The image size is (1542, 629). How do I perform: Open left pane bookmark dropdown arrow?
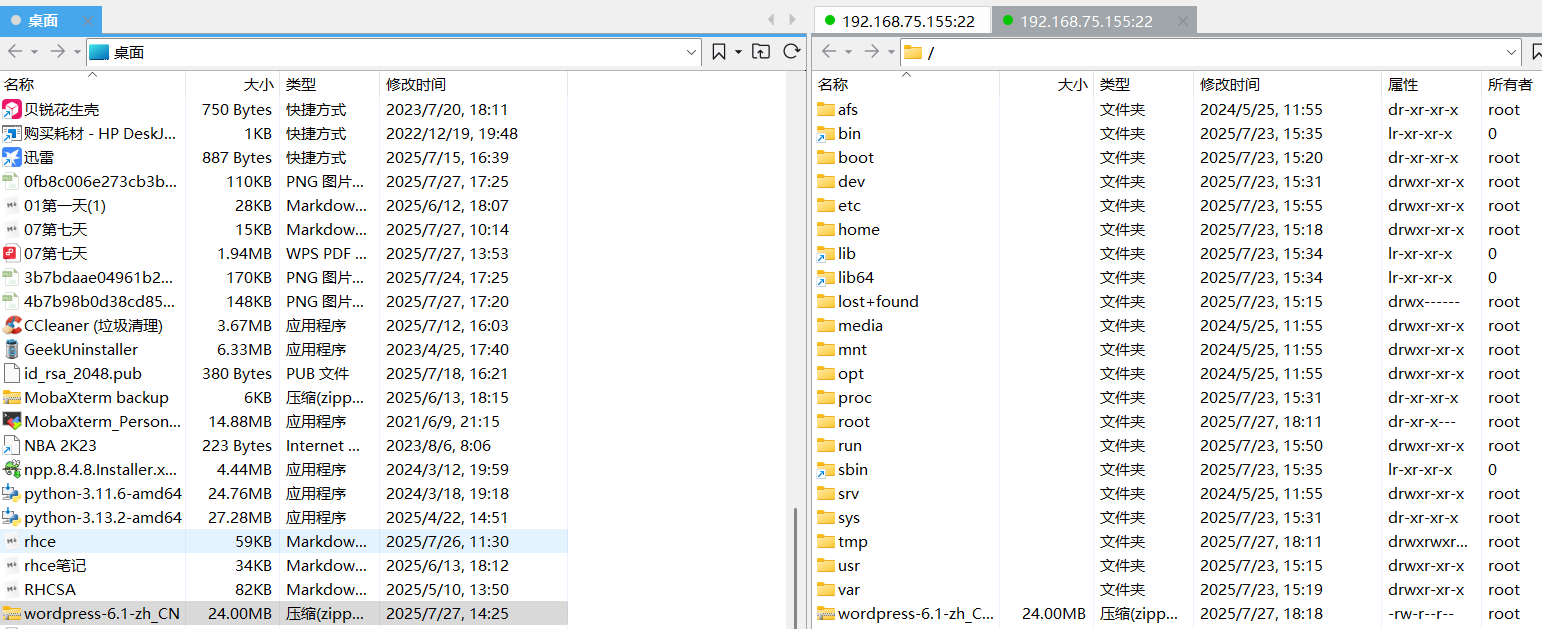(739, 51)
